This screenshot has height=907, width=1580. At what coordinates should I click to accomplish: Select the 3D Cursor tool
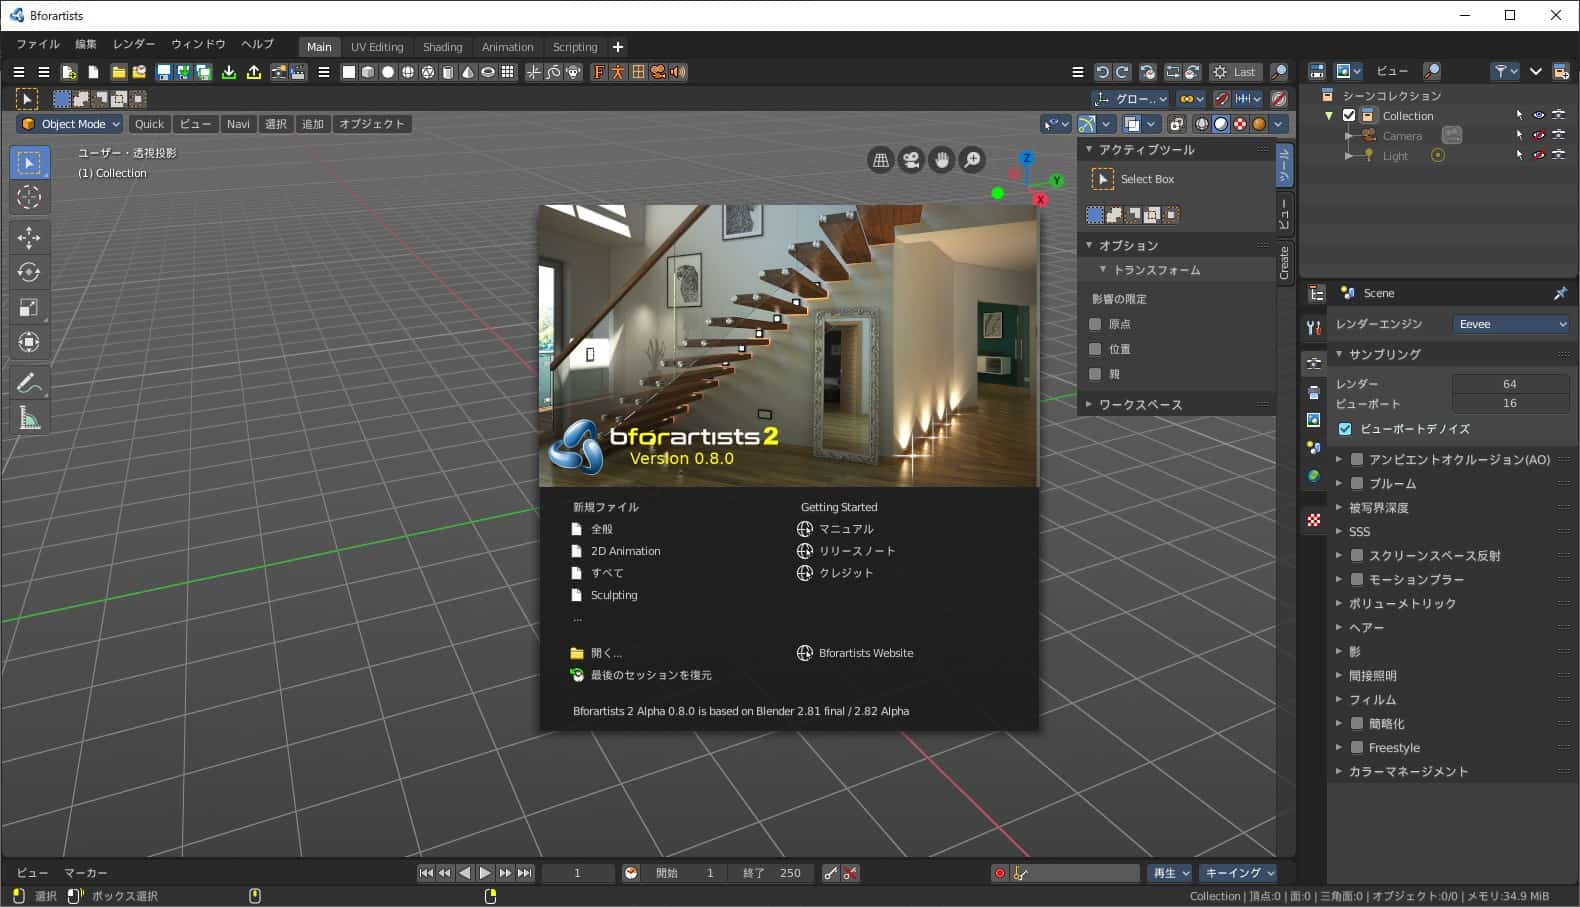click(x=29, y=197)
